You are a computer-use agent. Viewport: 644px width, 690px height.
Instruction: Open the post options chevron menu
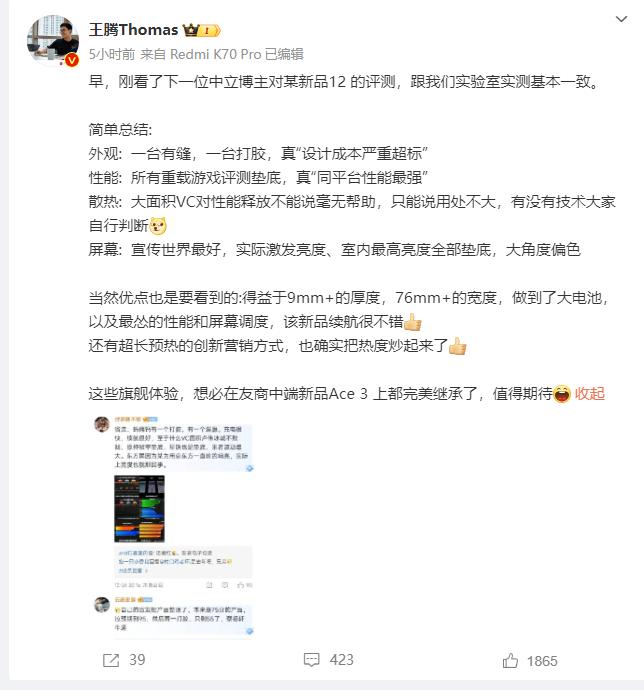click(x=621, y=19)
